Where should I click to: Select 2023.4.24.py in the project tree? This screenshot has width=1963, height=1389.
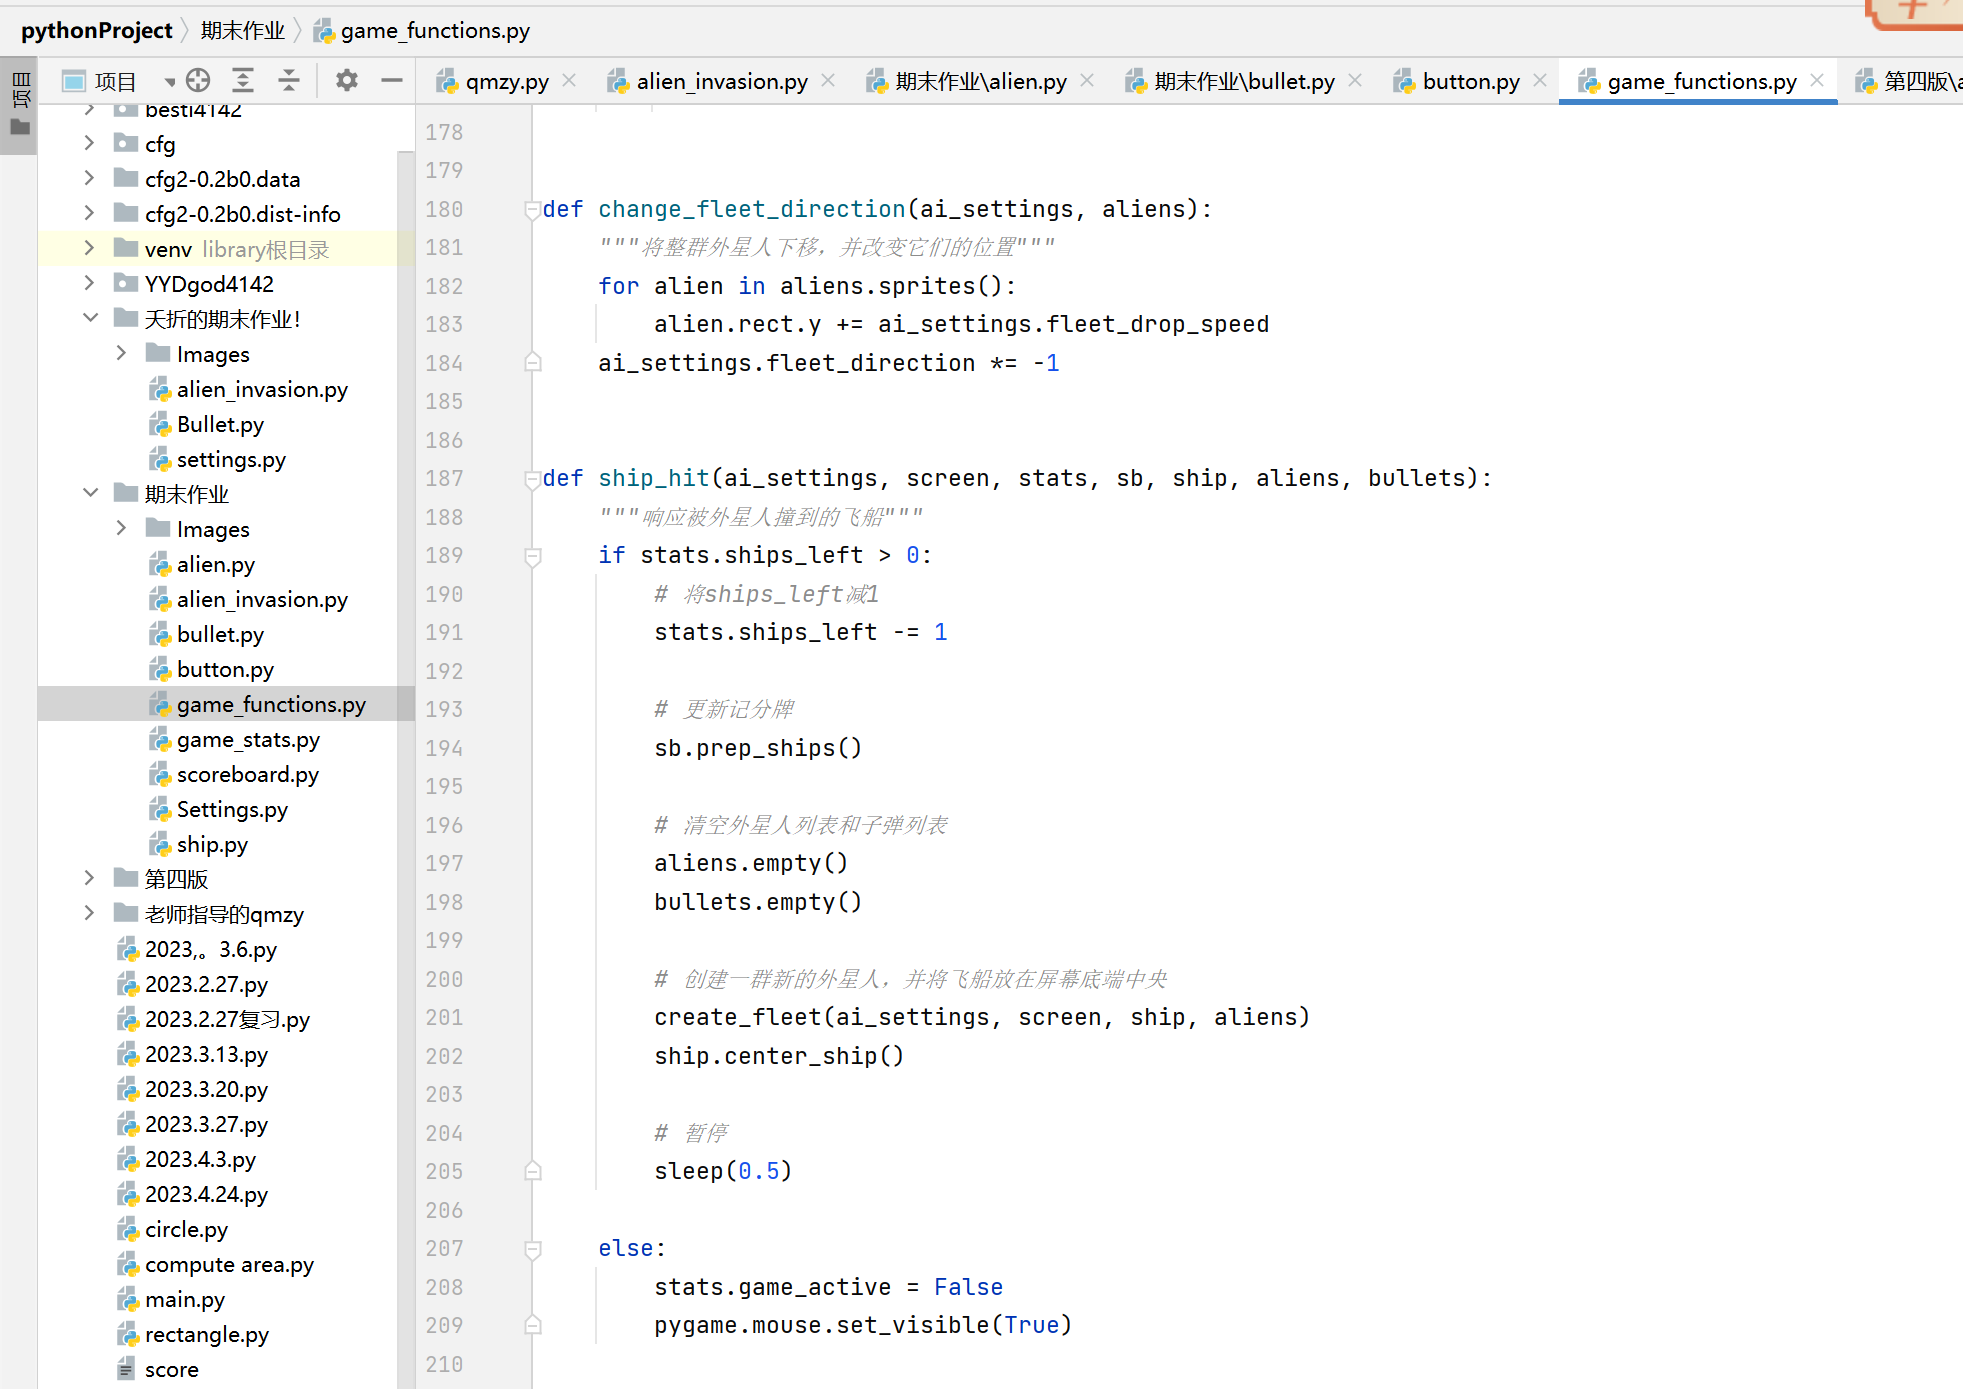coord(206,1194)
